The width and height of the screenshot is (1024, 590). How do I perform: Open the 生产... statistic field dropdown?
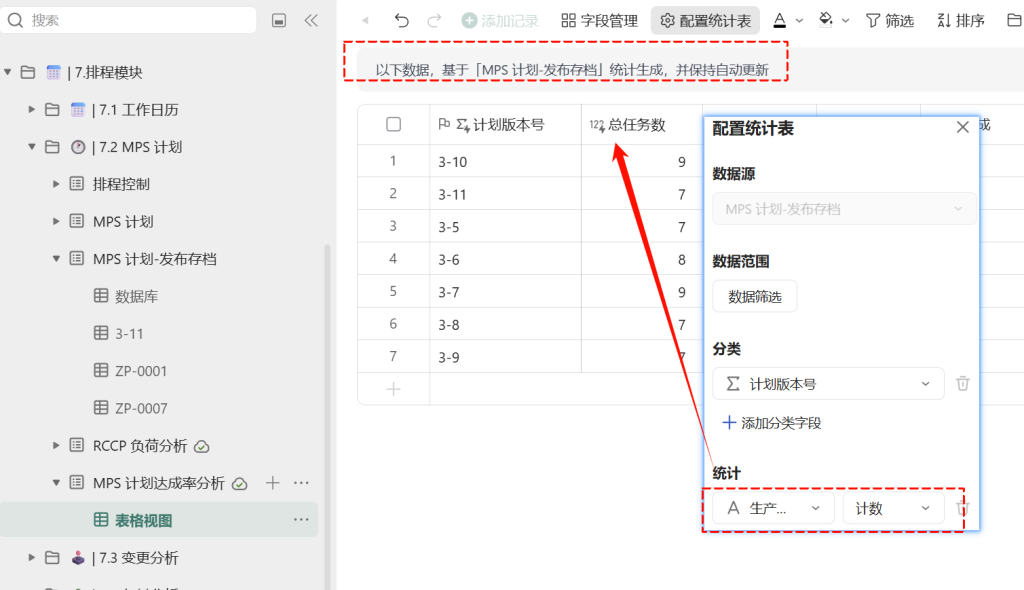[773, 508]
